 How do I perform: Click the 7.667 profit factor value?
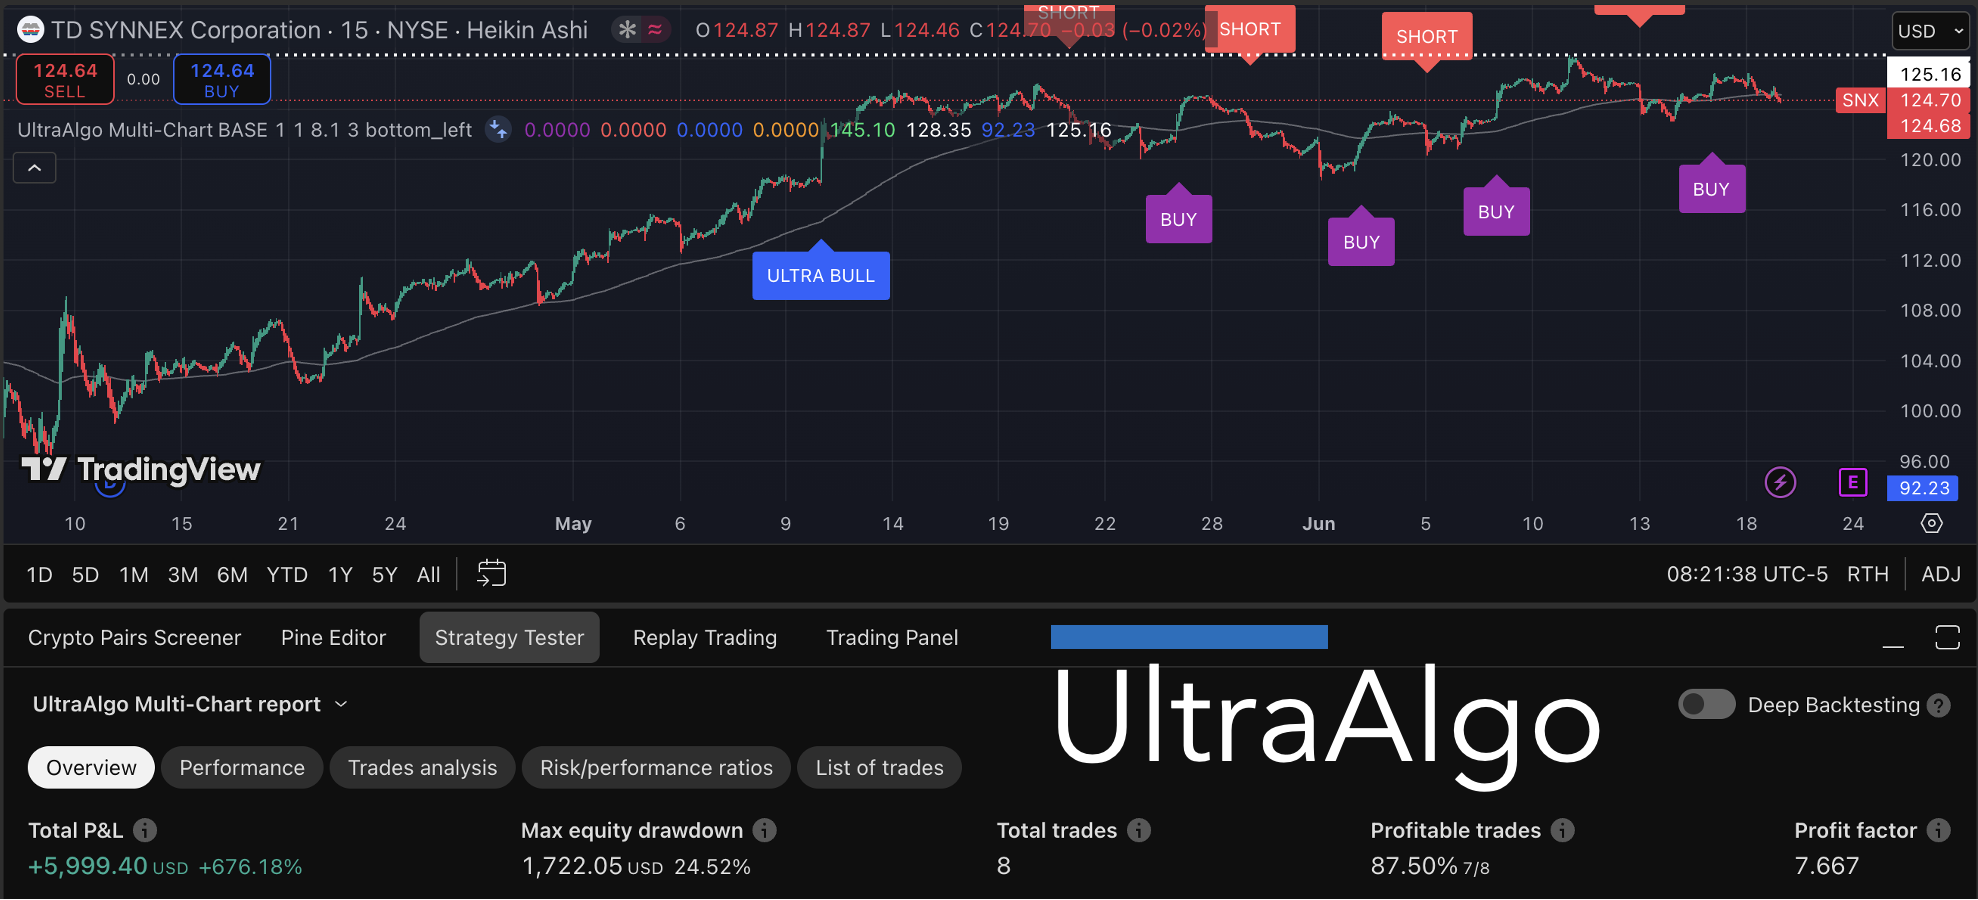coord(1827,866)
